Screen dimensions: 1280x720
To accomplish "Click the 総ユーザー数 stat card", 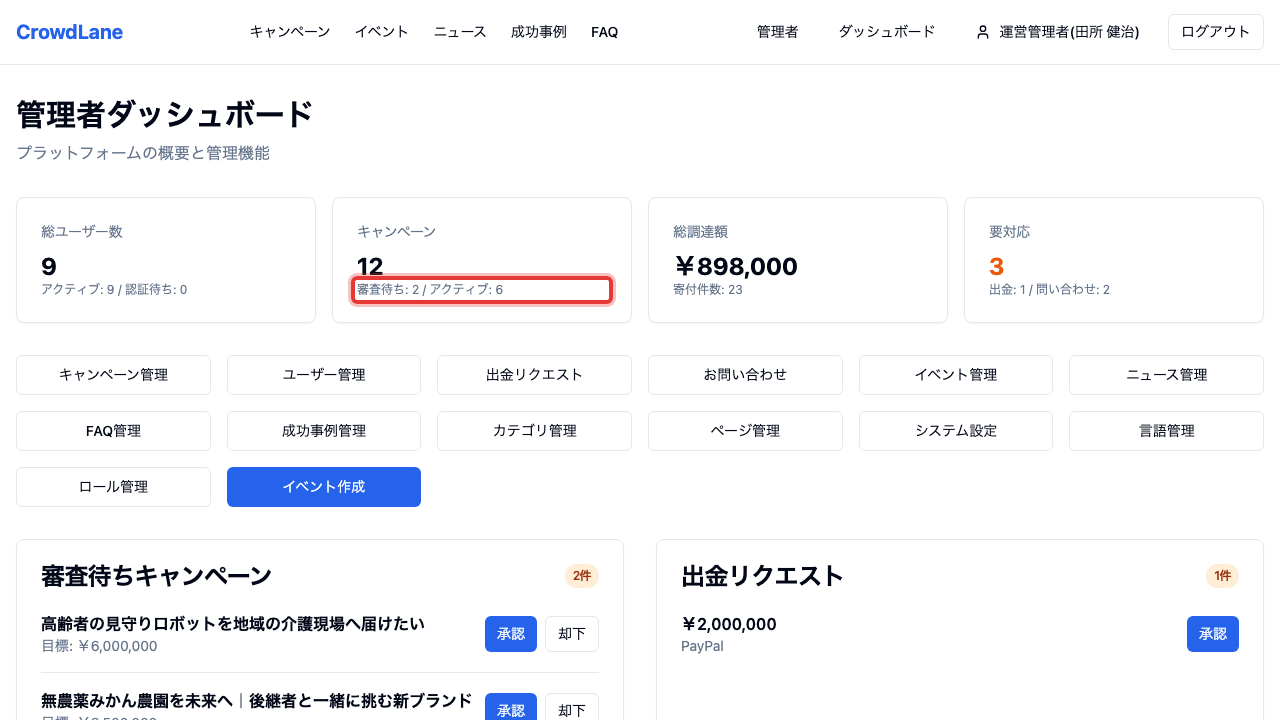I will (166, 260).
